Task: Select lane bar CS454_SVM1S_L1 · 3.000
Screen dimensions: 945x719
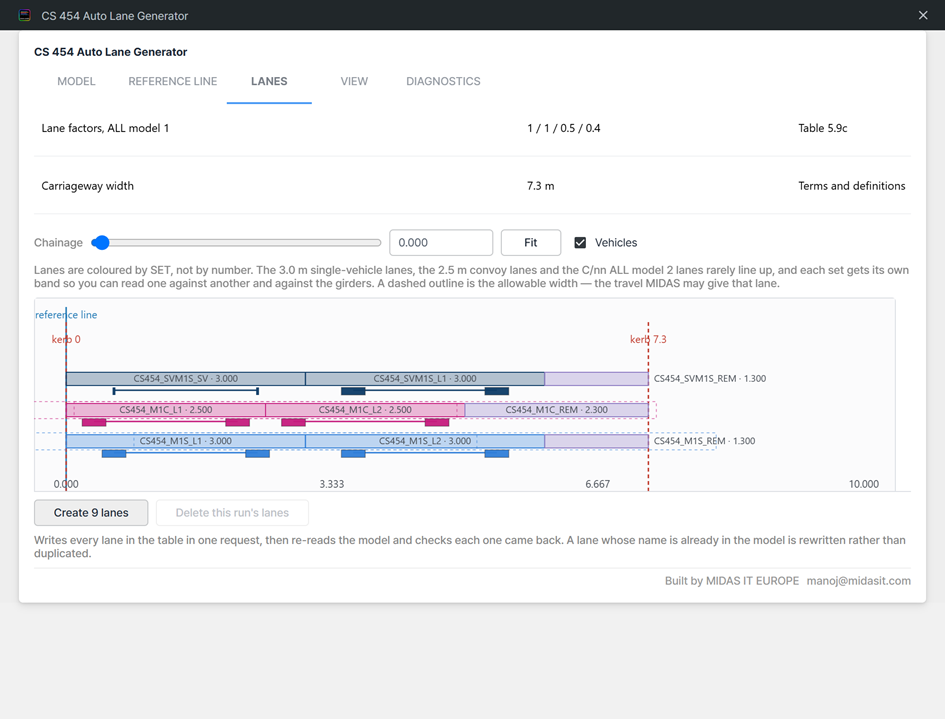Action: 425,378
